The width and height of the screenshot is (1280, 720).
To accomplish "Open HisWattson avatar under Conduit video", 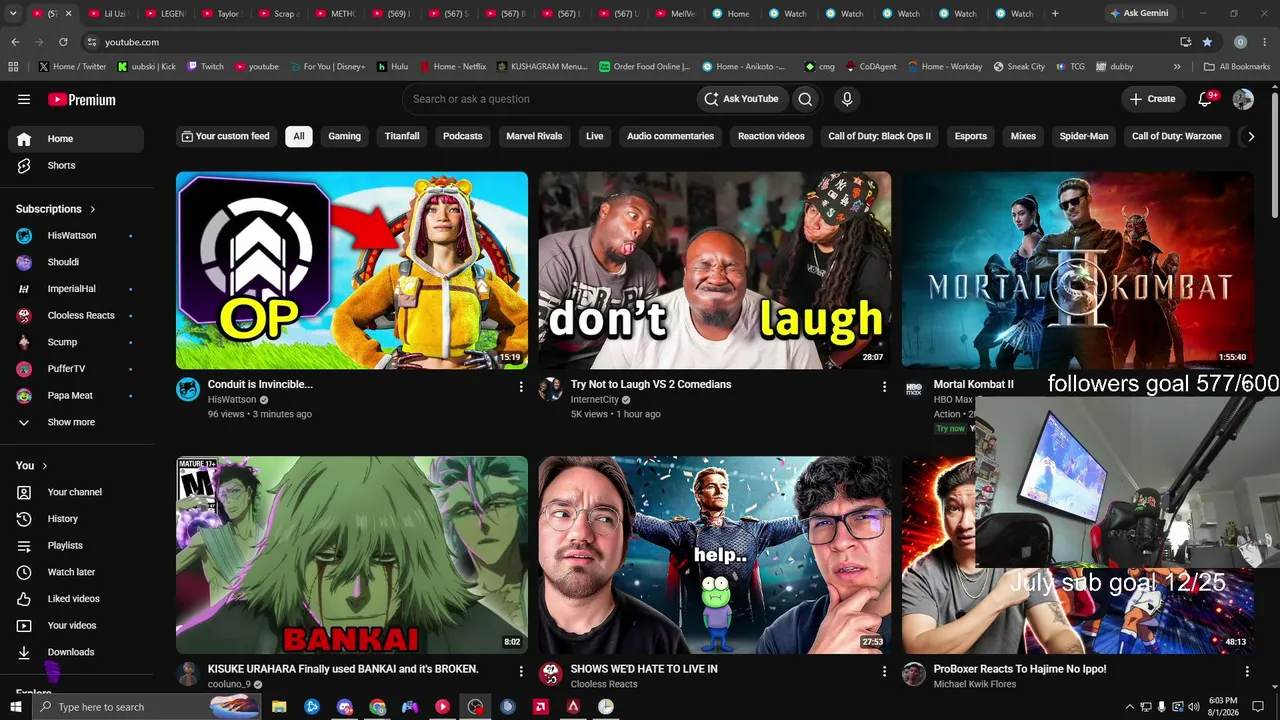I will (x=188, y=389).
